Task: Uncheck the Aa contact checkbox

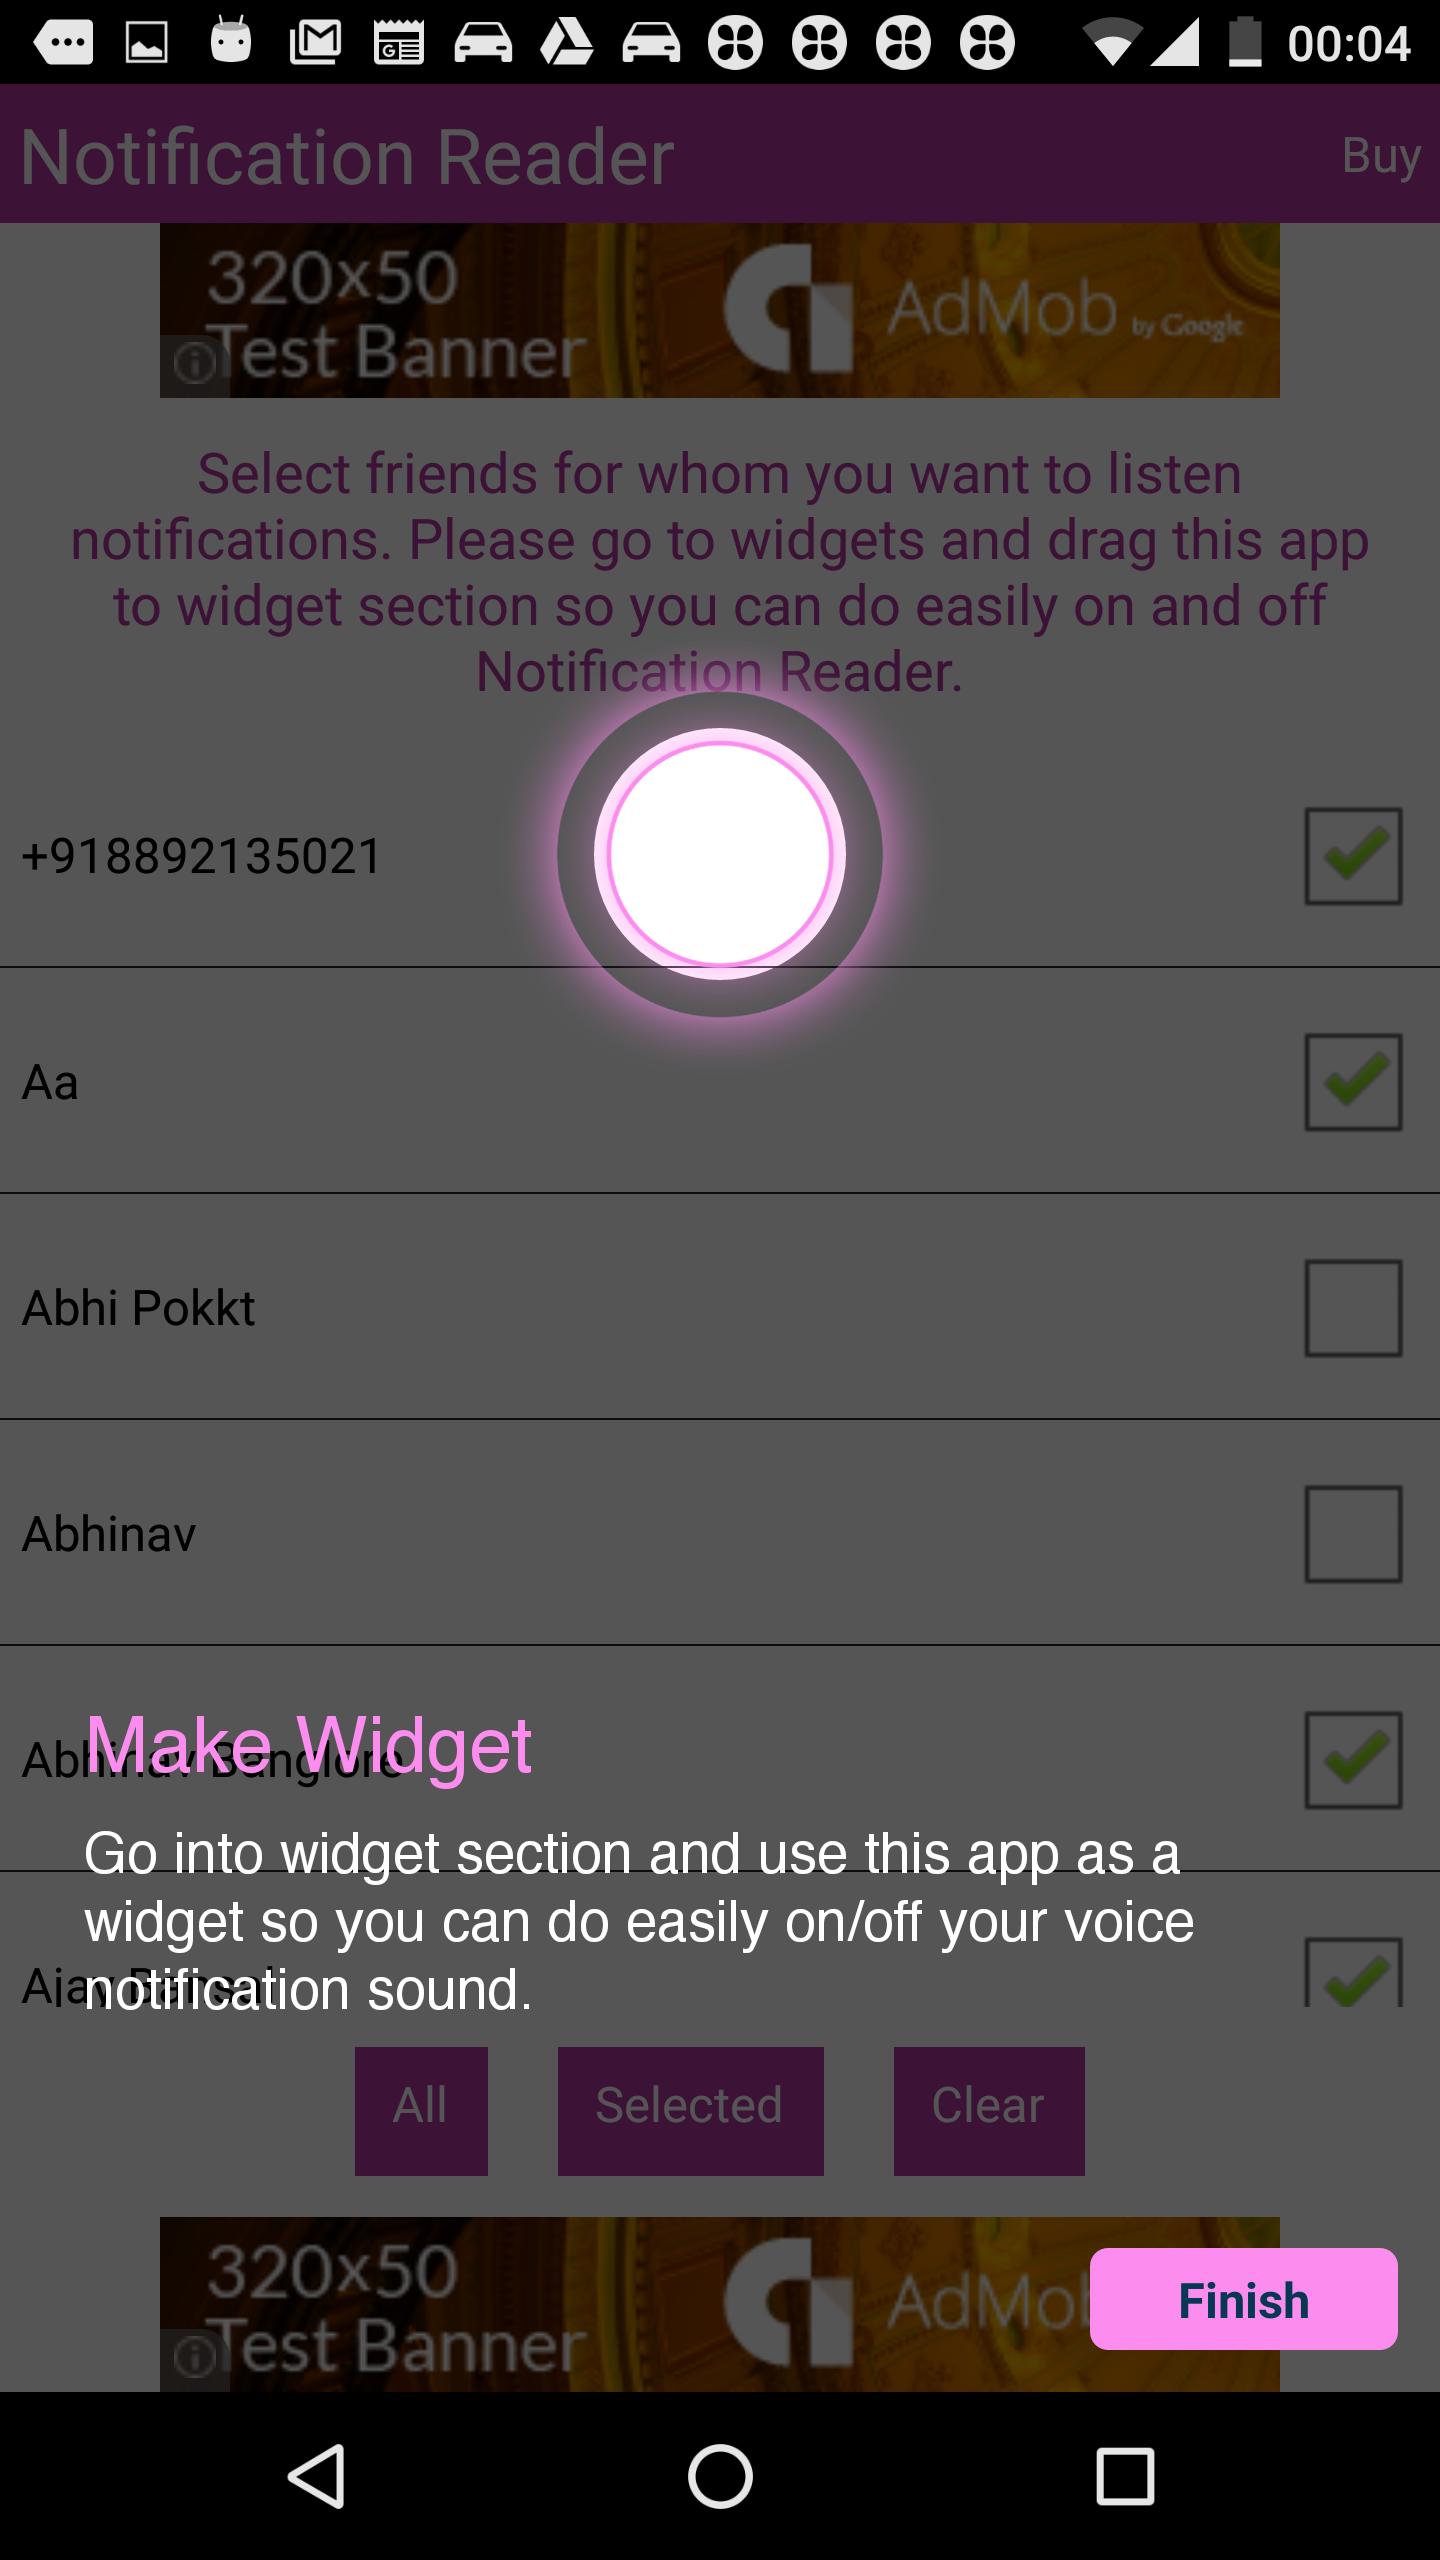Action: pos(1353,1082)
